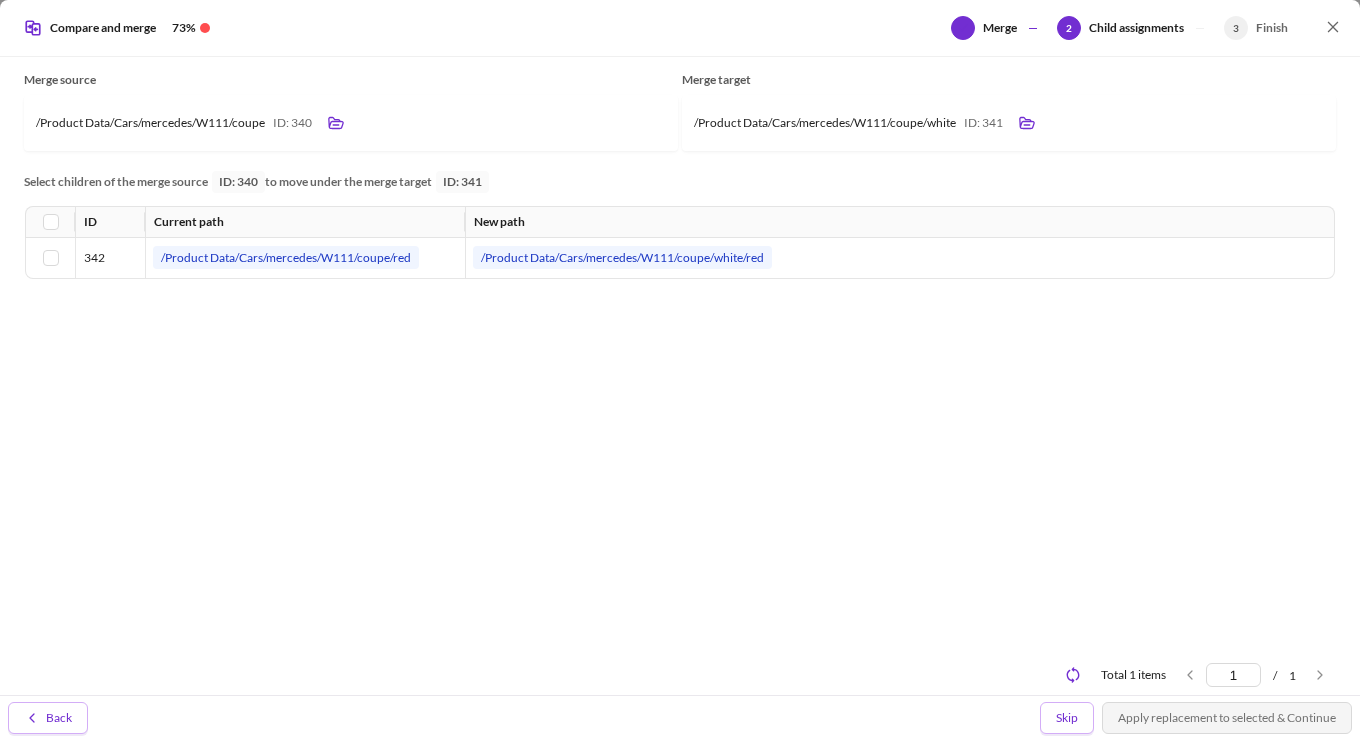The height and width of the screenshot is (739, 1360).
Task: Open merge source folder ID 340
Action: coord(336,123)
